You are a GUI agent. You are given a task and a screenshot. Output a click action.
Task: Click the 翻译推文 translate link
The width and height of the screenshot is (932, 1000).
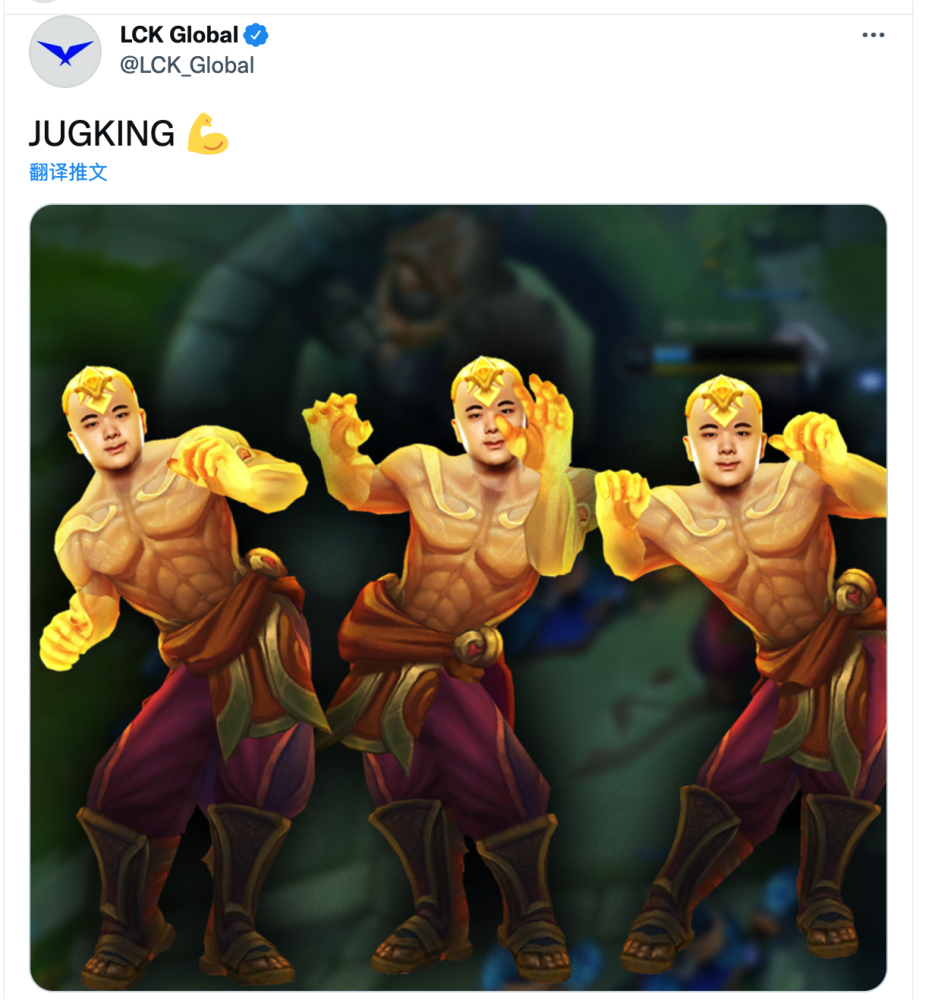68,172
